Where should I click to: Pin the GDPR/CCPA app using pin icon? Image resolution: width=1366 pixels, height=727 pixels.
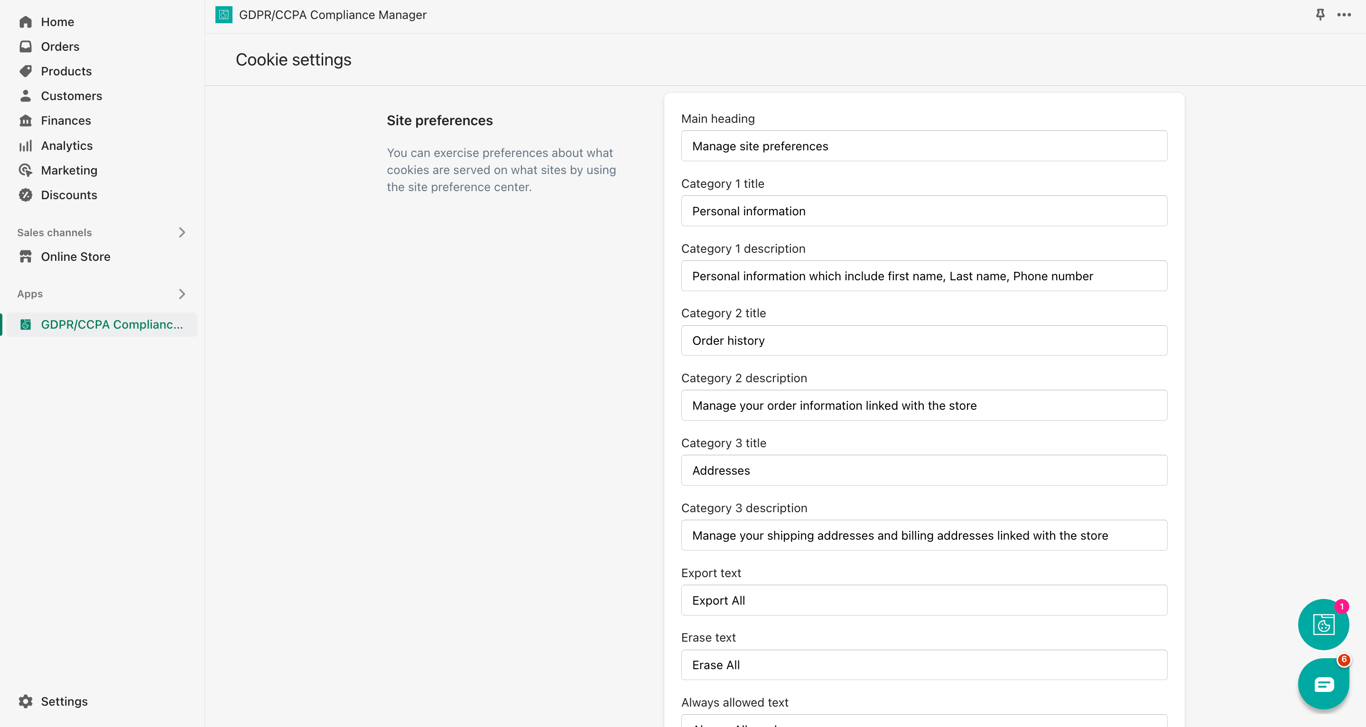pos(1320,15)
